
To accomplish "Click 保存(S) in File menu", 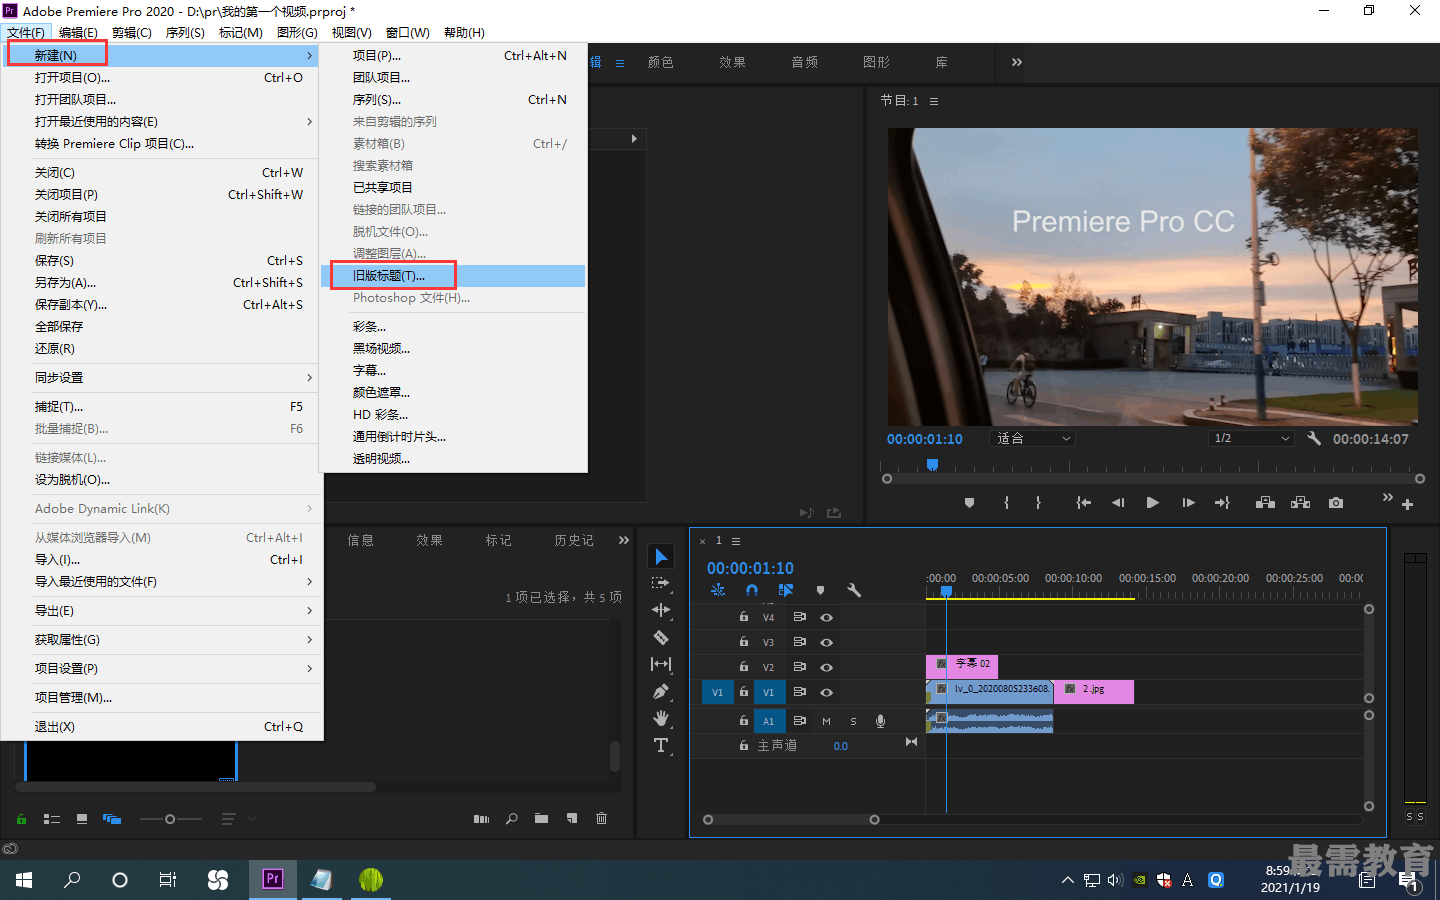I will click(x=160, y=260).
